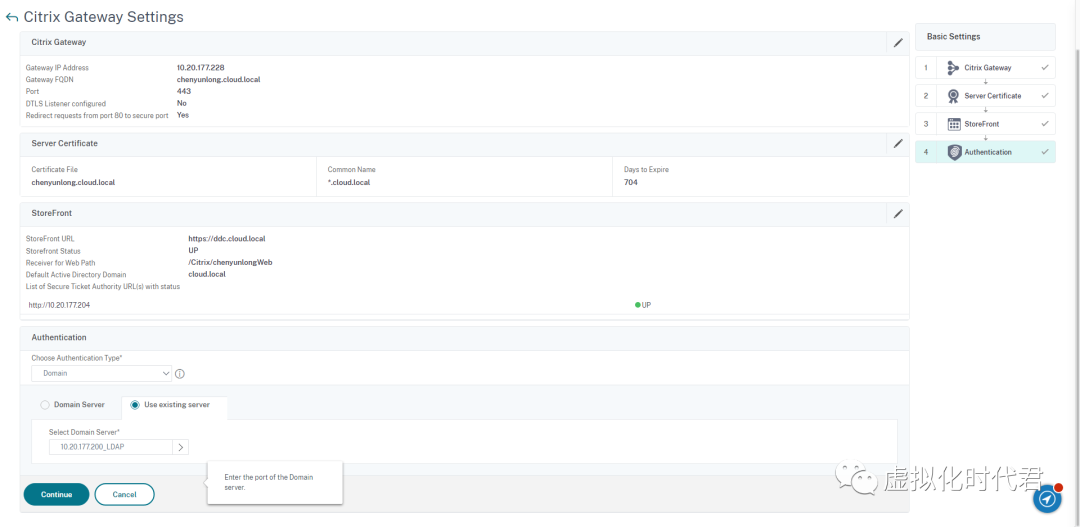
Task: Go to step 2 Server Certificate
Action: [985, 96]
